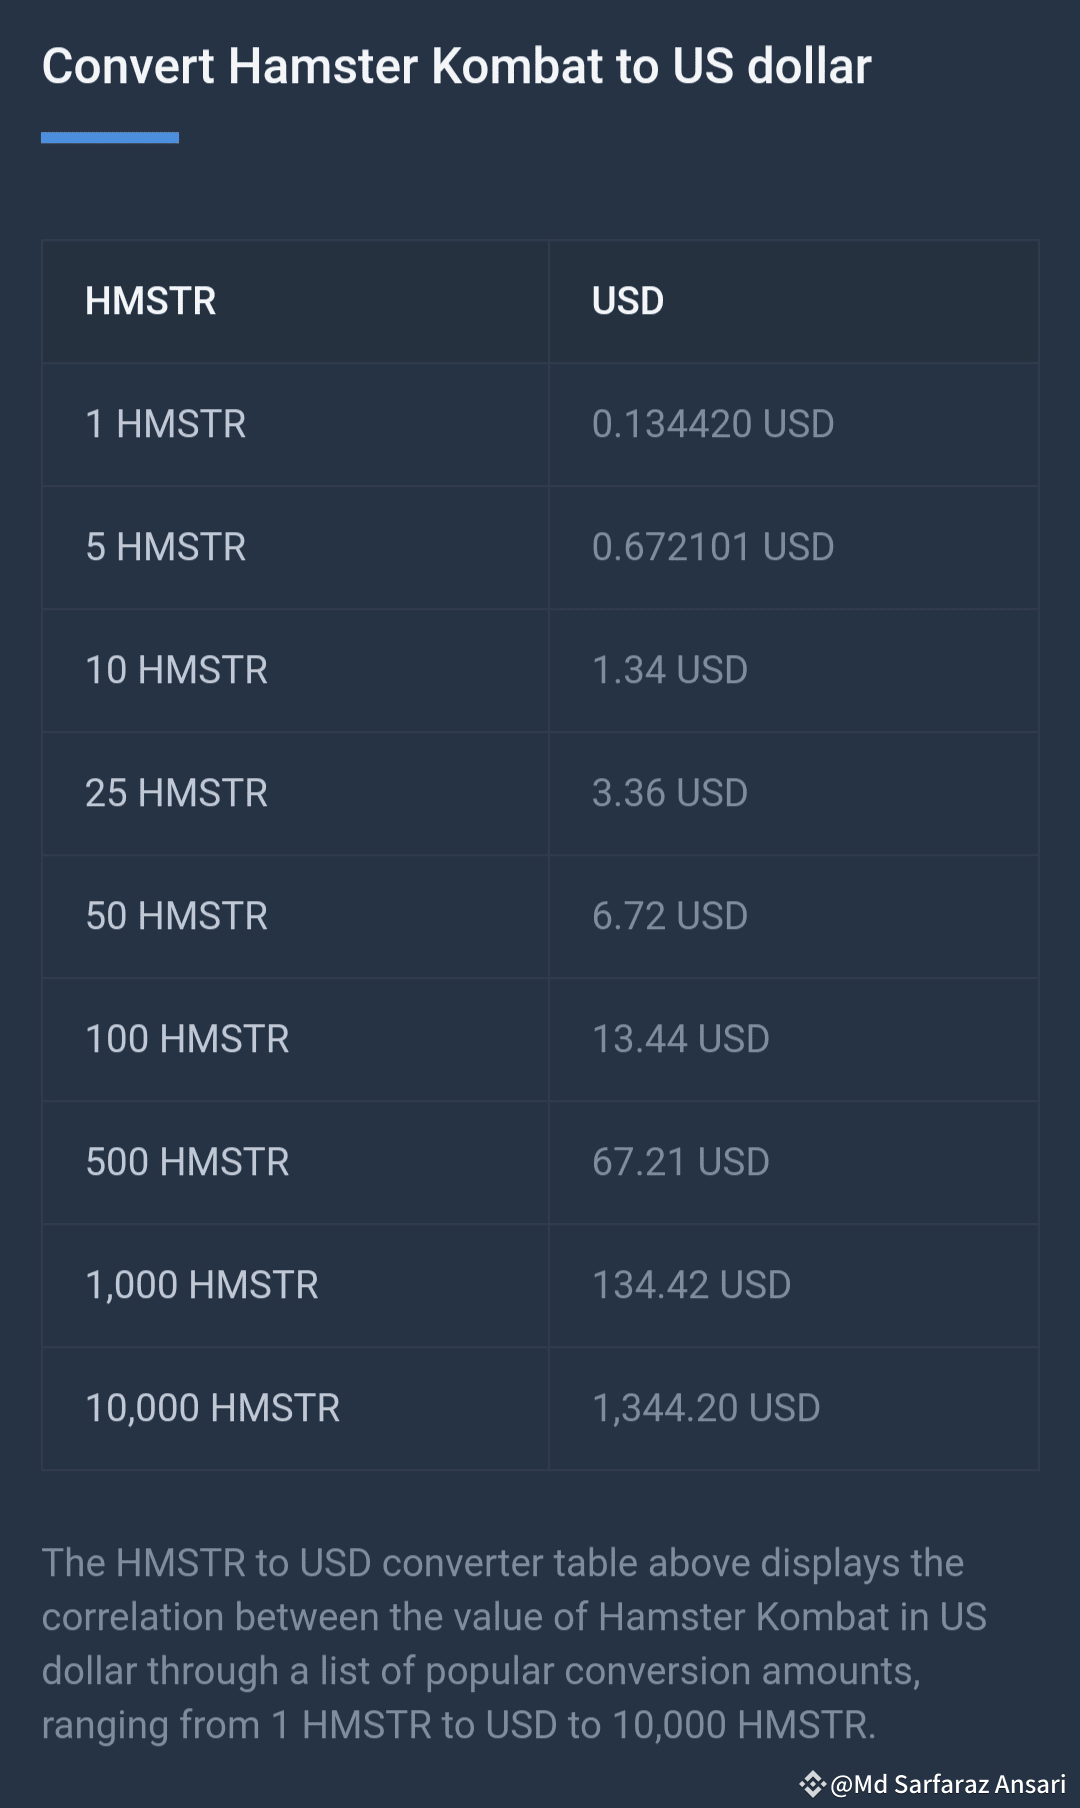Click the 1,344.20 USD value
The image size is (1080, 1808).
tap(706, 1408)
